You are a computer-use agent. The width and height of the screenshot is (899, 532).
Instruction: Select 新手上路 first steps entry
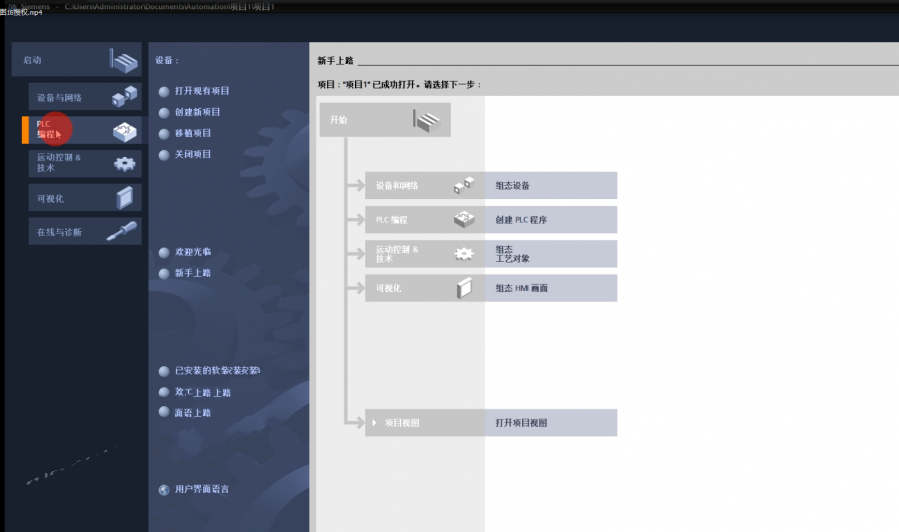pos(193,273)
